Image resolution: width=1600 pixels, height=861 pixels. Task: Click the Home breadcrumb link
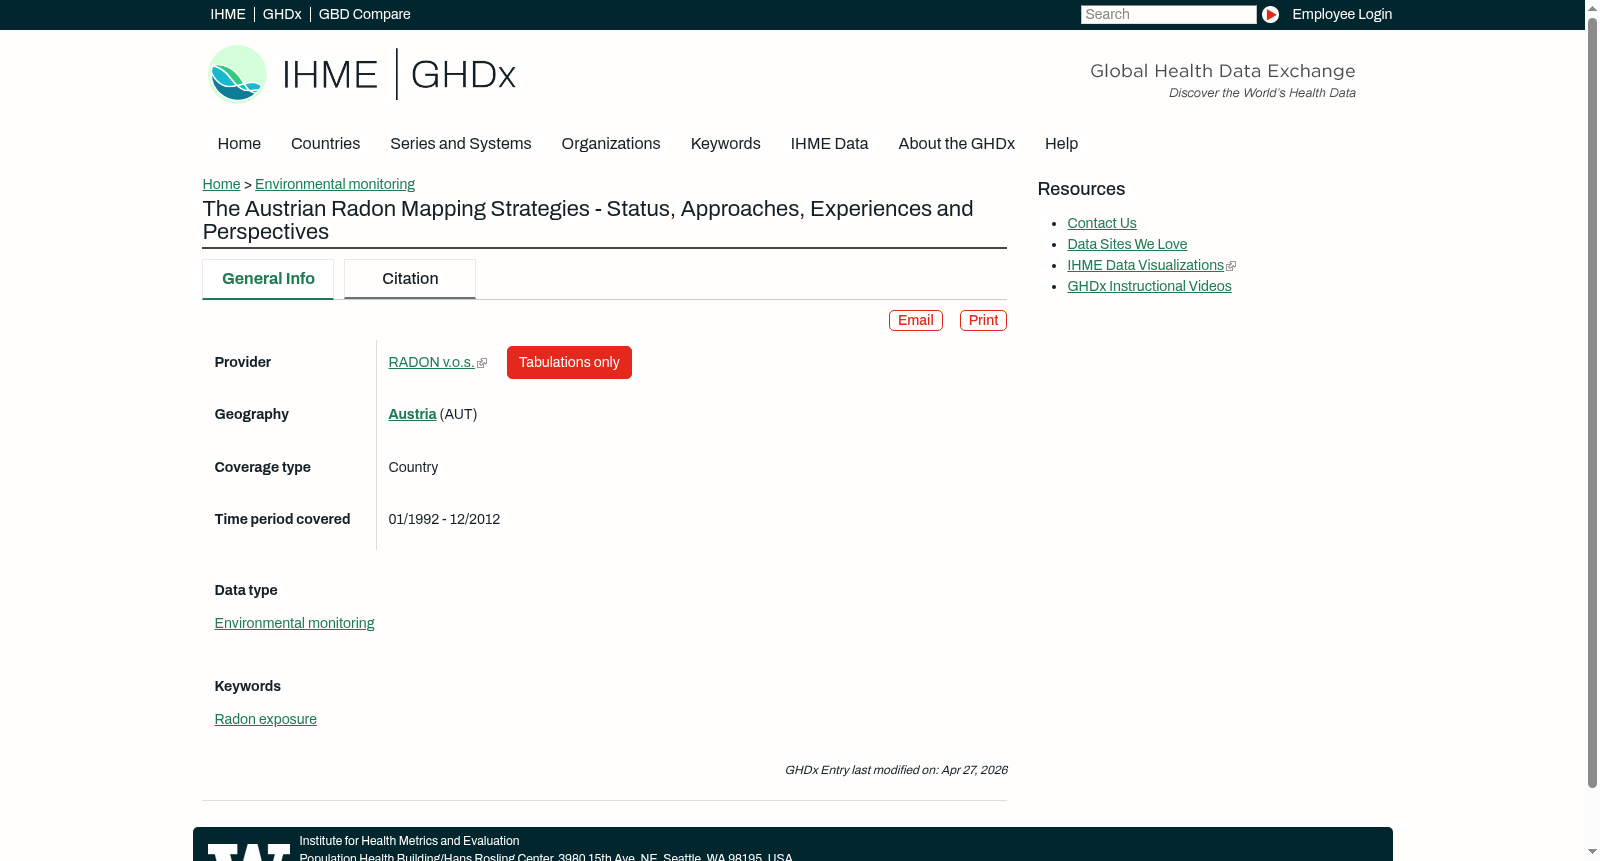pos(221,184)
